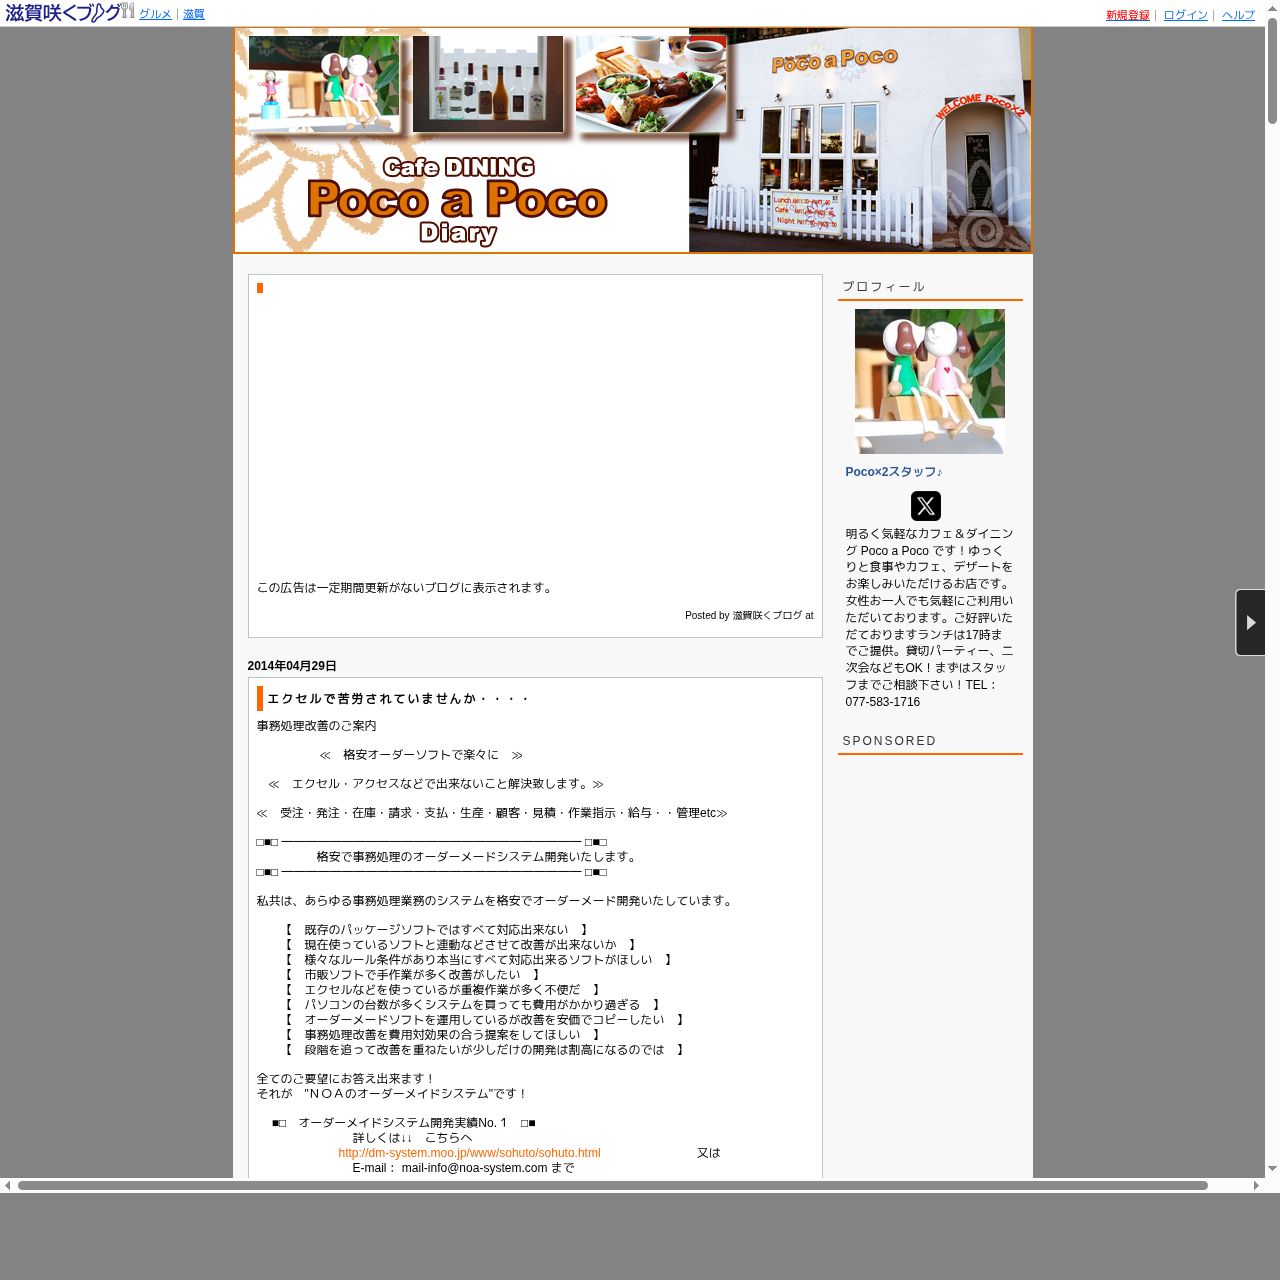Open the ヘルプ help link
1280x1280 pixels.
coord(1238,15)
